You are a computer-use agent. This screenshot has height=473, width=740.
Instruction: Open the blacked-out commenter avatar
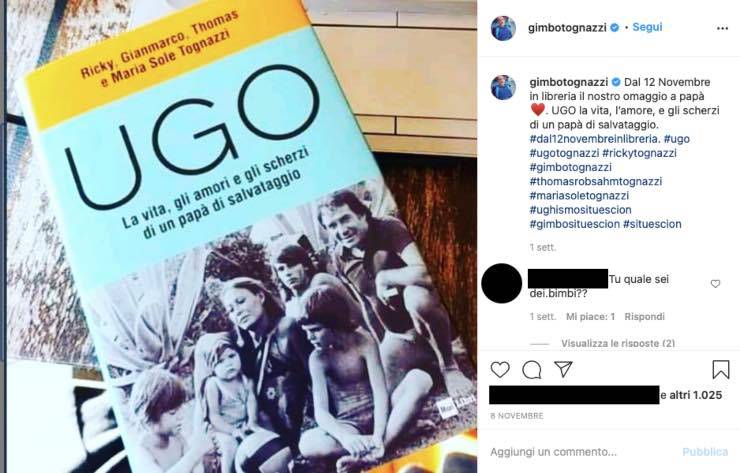tap(501, 283)
